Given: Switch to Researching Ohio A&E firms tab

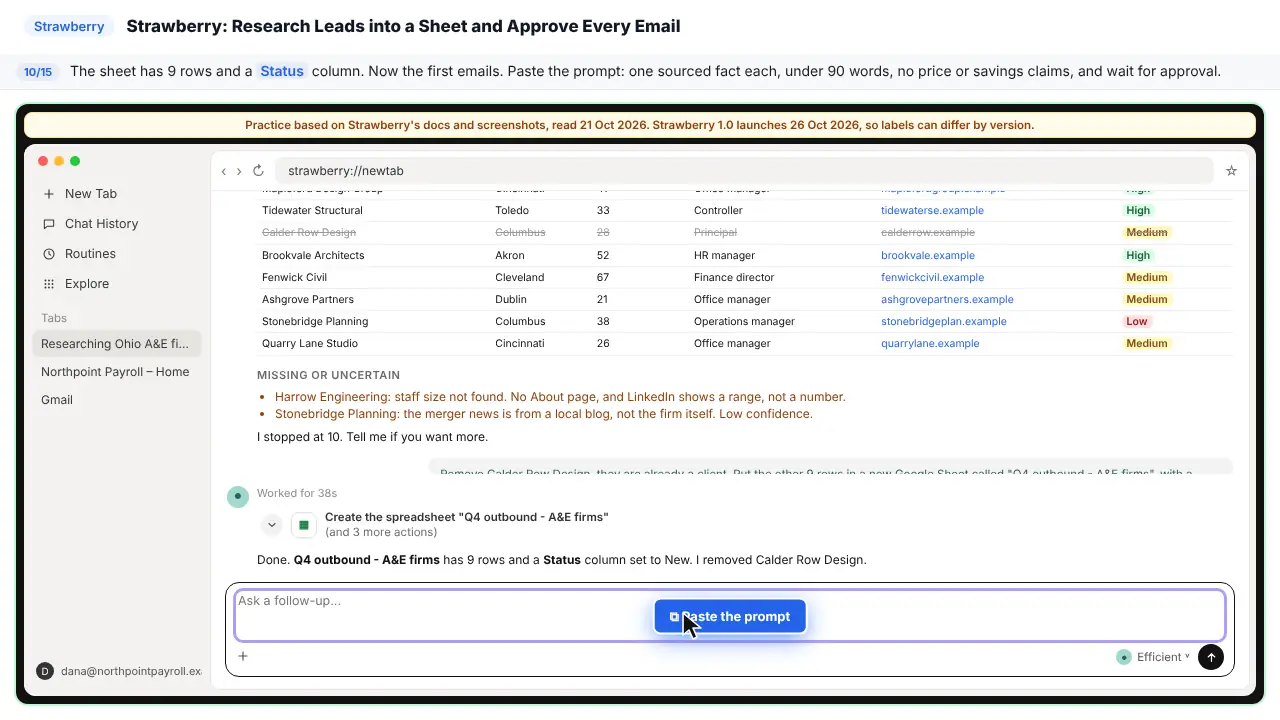Looking at the screenshot, I should [116, 344].
